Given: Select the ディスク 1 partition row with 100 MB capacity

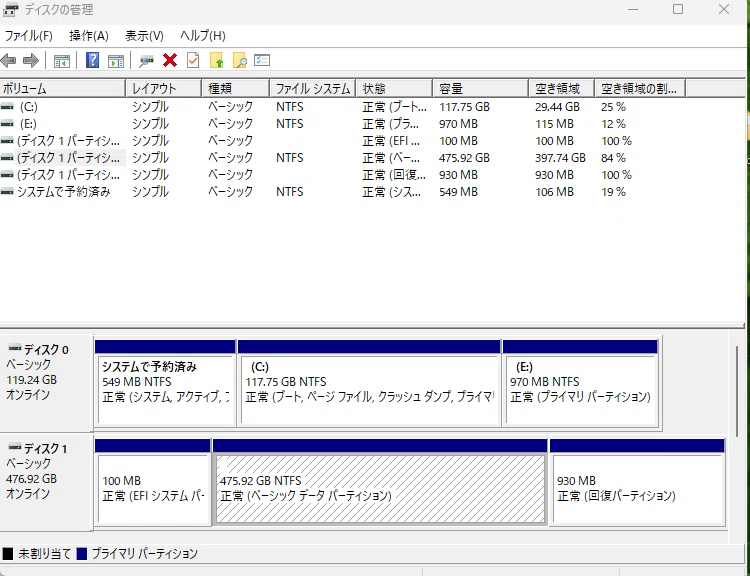Looking at the screenshot, I should 342,141.
